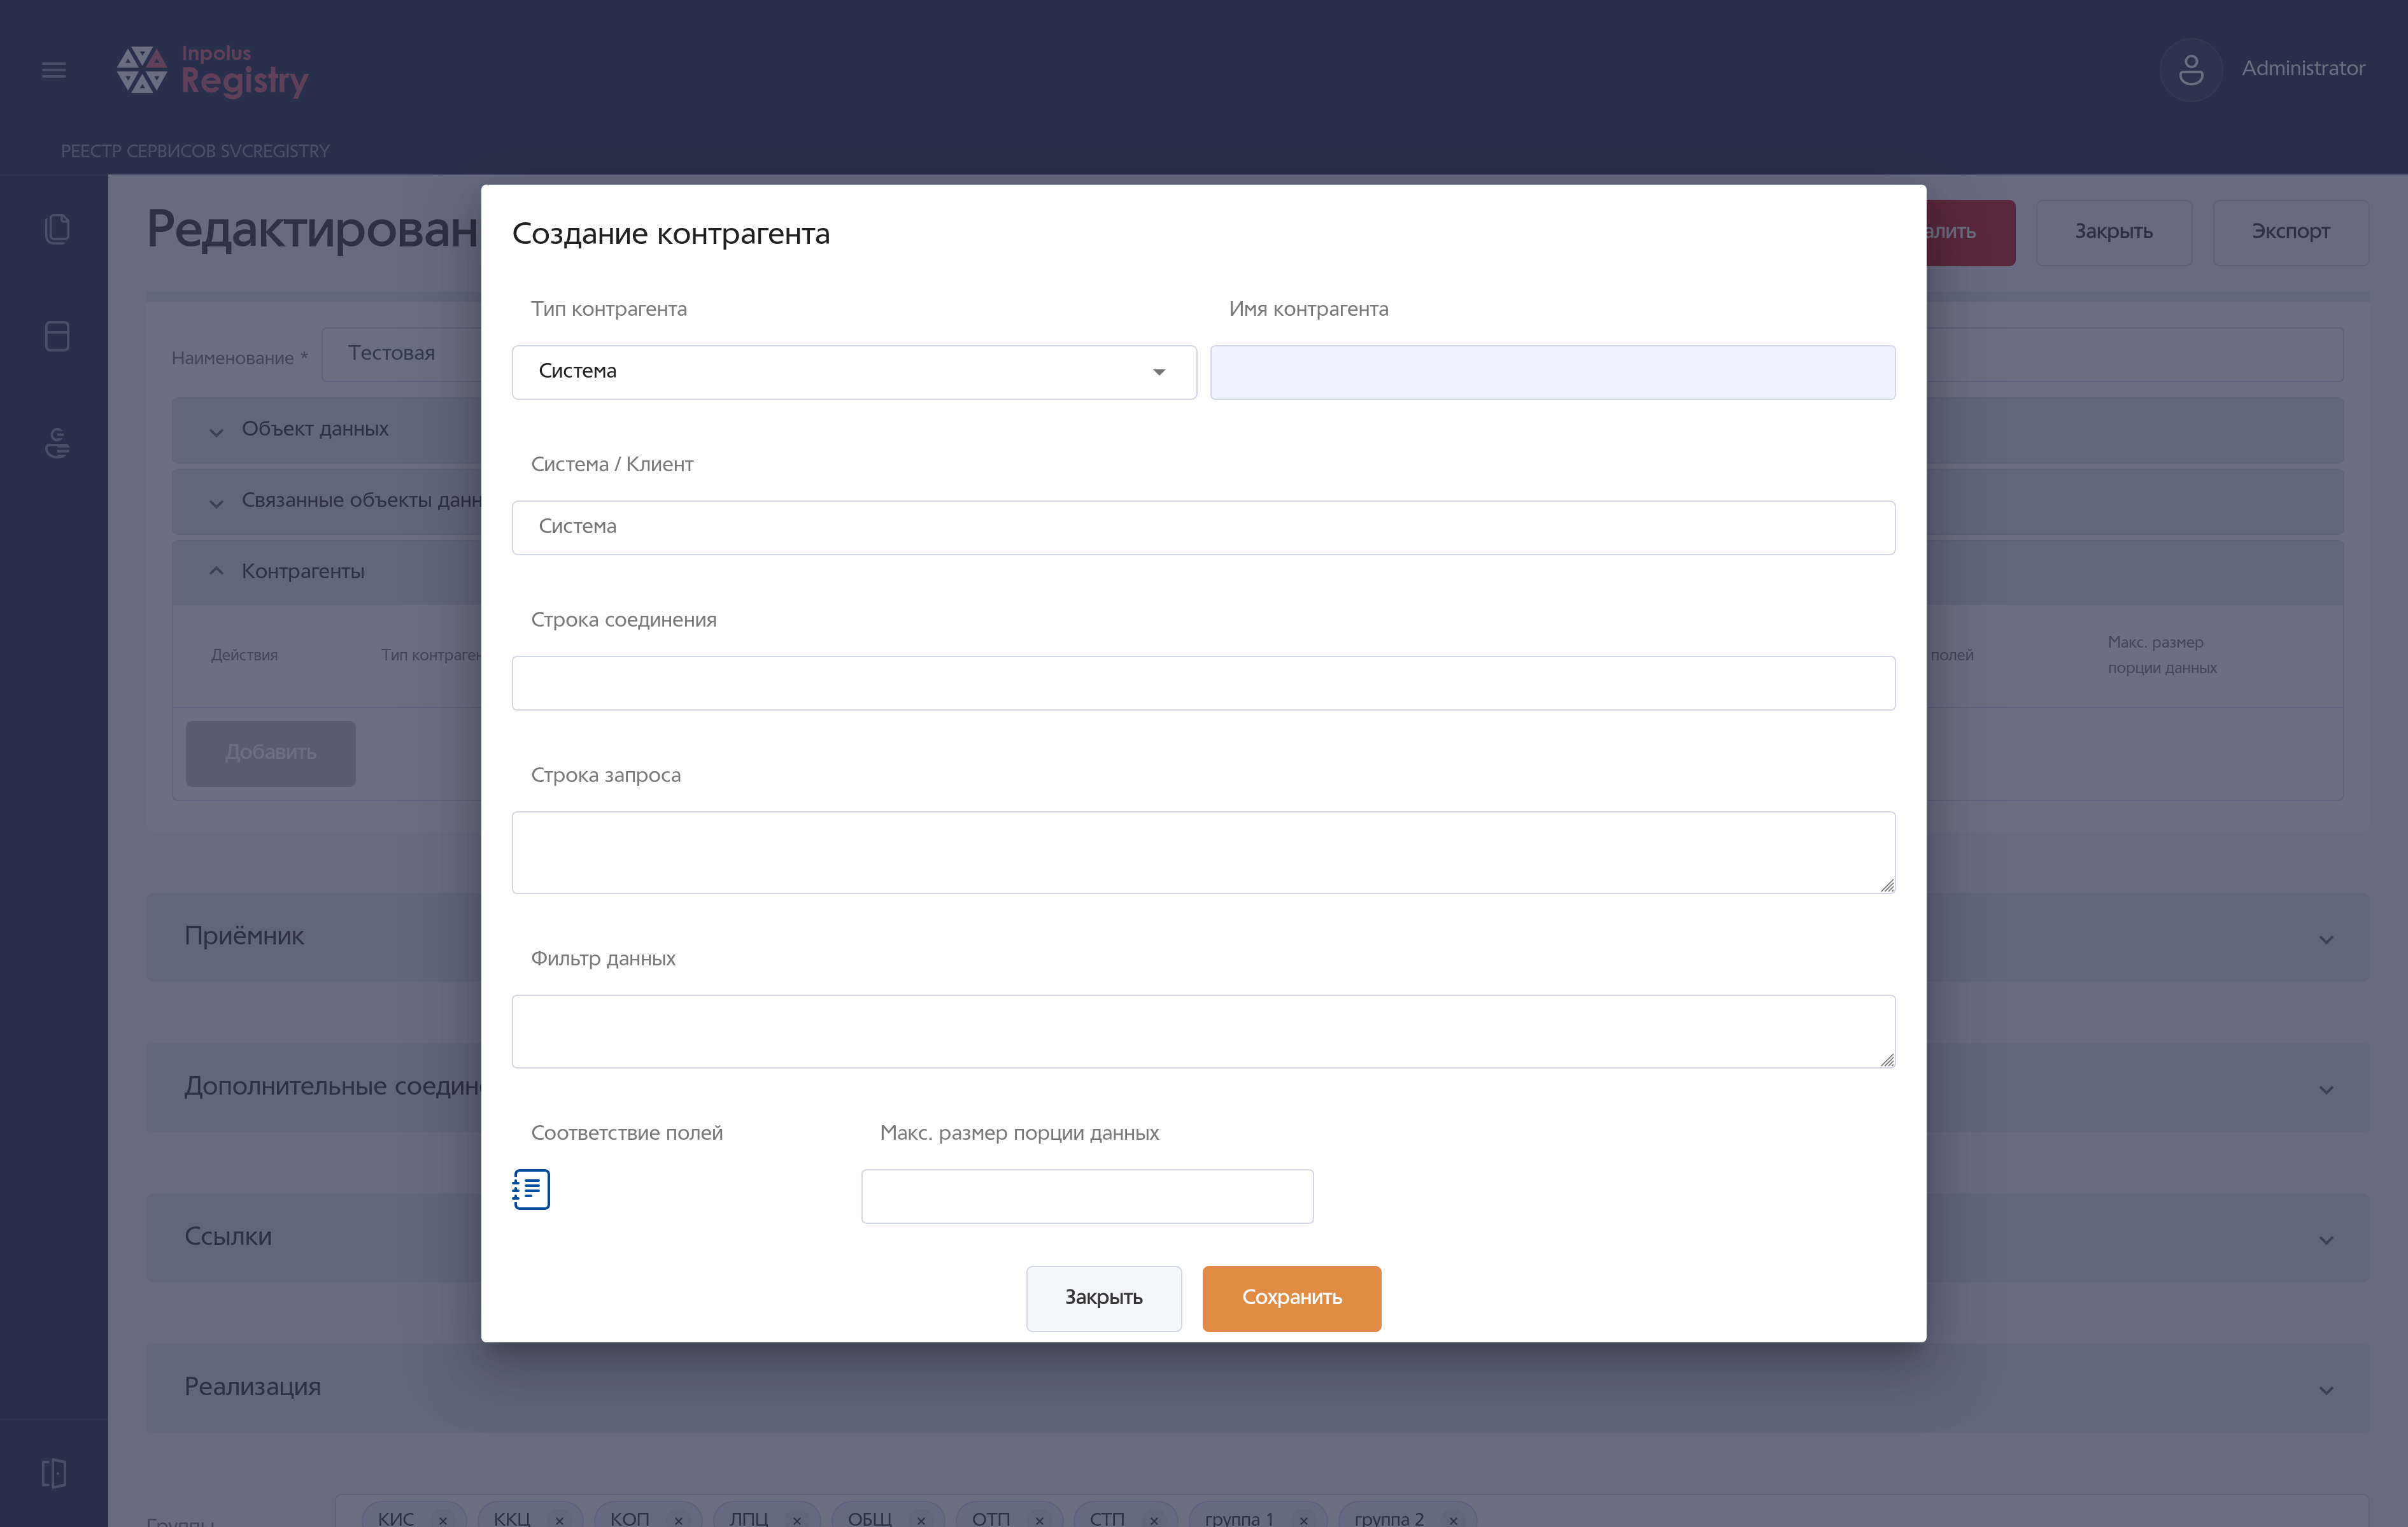Remove the КОП group tag

[x=678, y=1520]
